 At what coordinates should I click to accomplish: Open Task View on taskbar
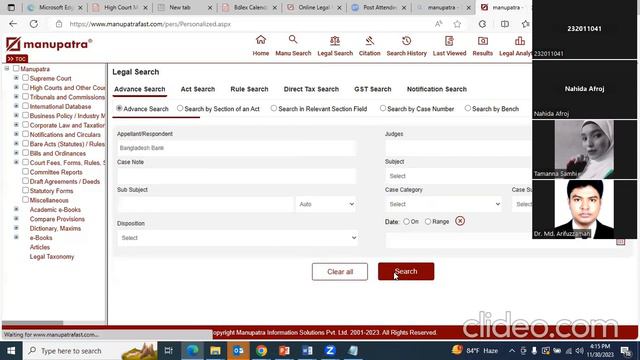click(x=168, y=351)
